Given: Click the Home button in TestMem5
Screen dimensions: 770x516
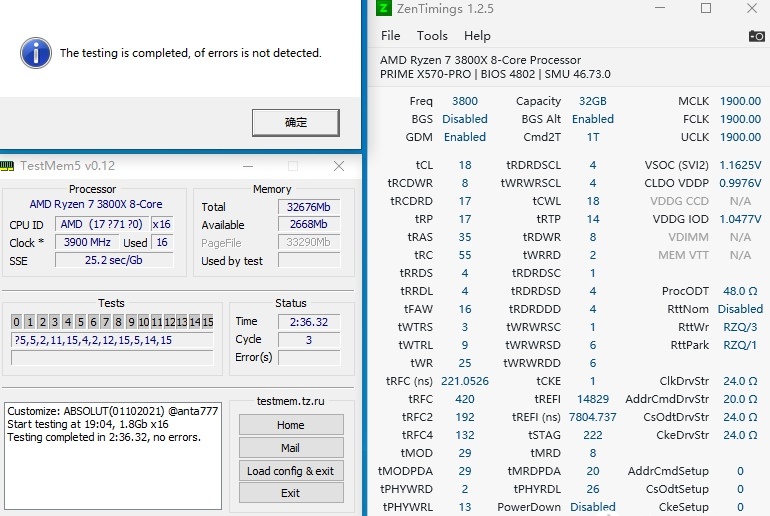Looking at the screenshot, I should point(291,425).
